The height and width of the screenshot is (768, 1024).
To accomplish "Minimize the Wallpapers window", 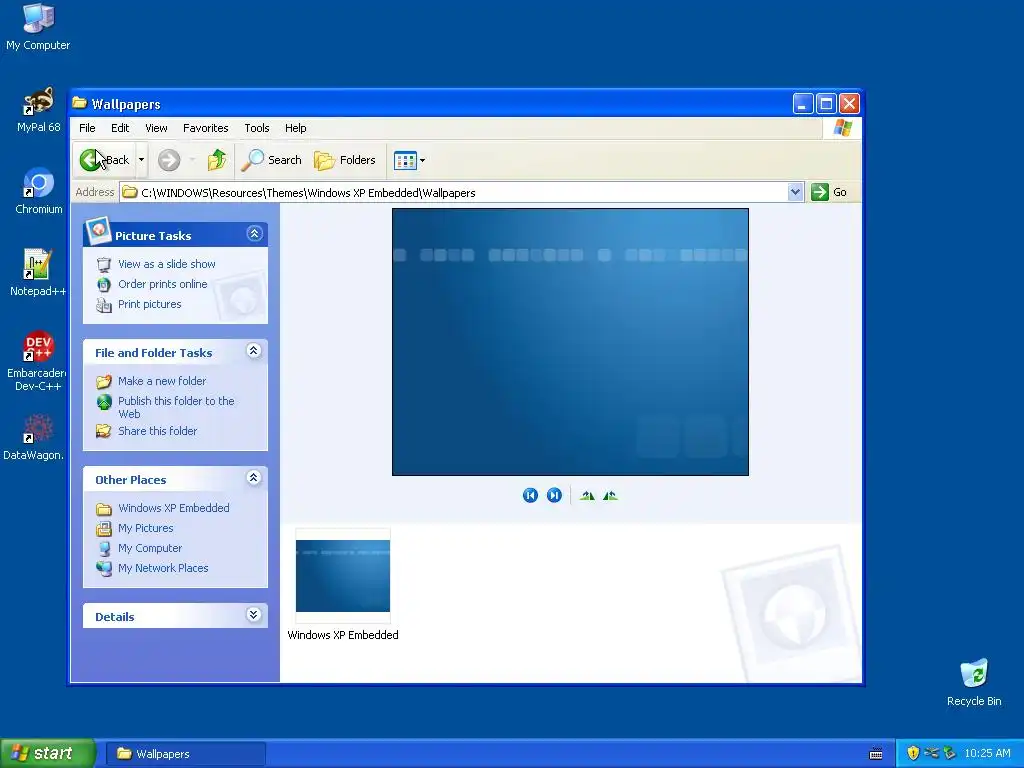I will [803, 103].
